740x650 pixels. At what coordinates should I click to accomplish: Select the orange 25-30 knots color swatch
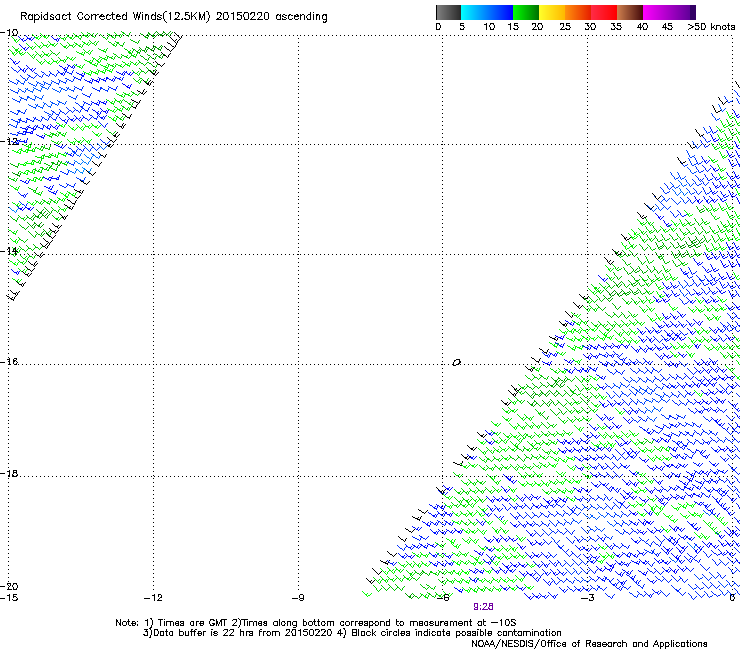point(578,12)
